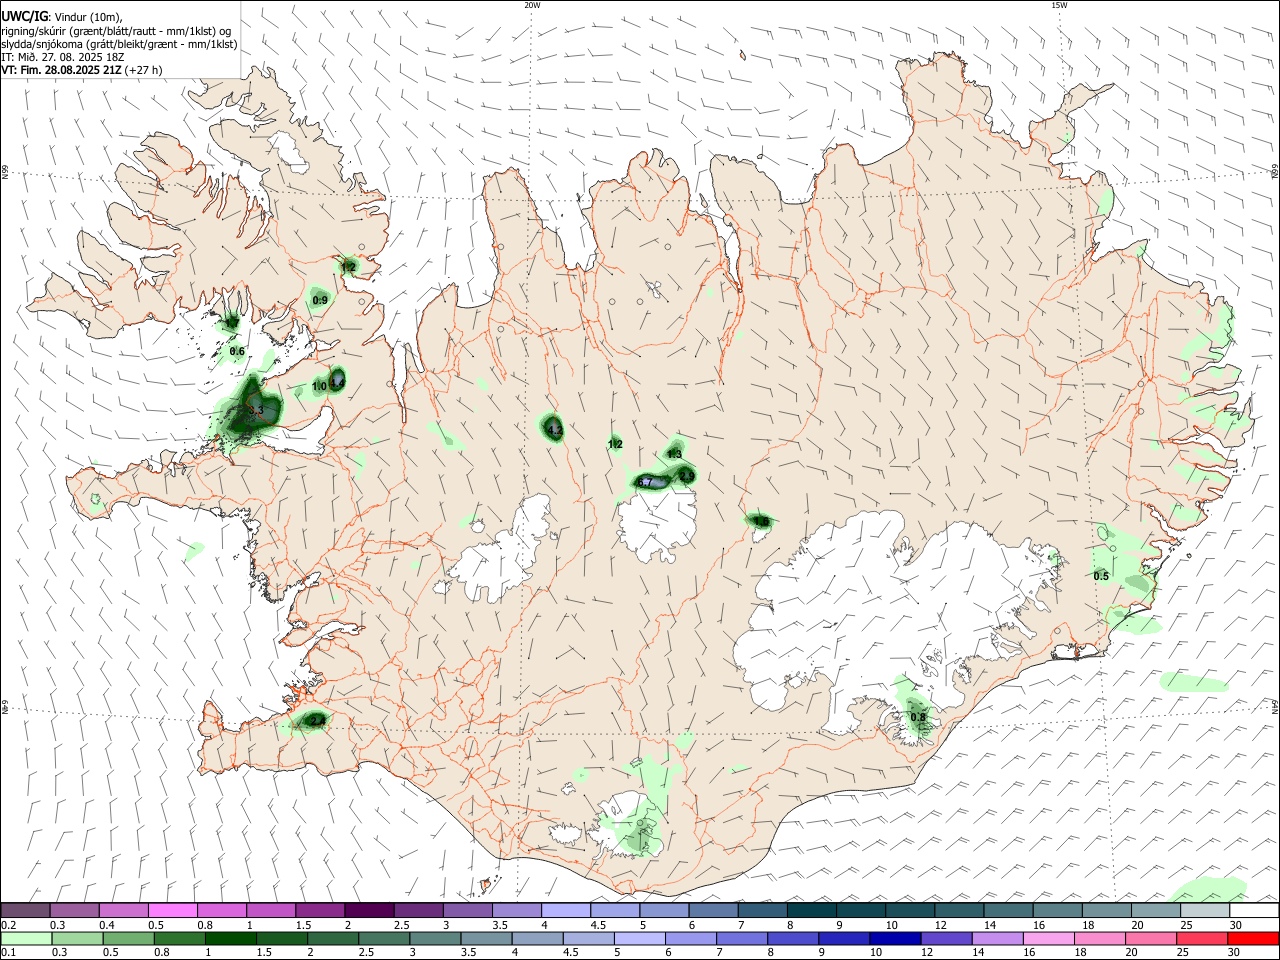Viewport: 1280px width, 960px height.
Task: Click the 'IT: Mið. 27. 08. 2025 18Z' line
Action: [62, 57]
